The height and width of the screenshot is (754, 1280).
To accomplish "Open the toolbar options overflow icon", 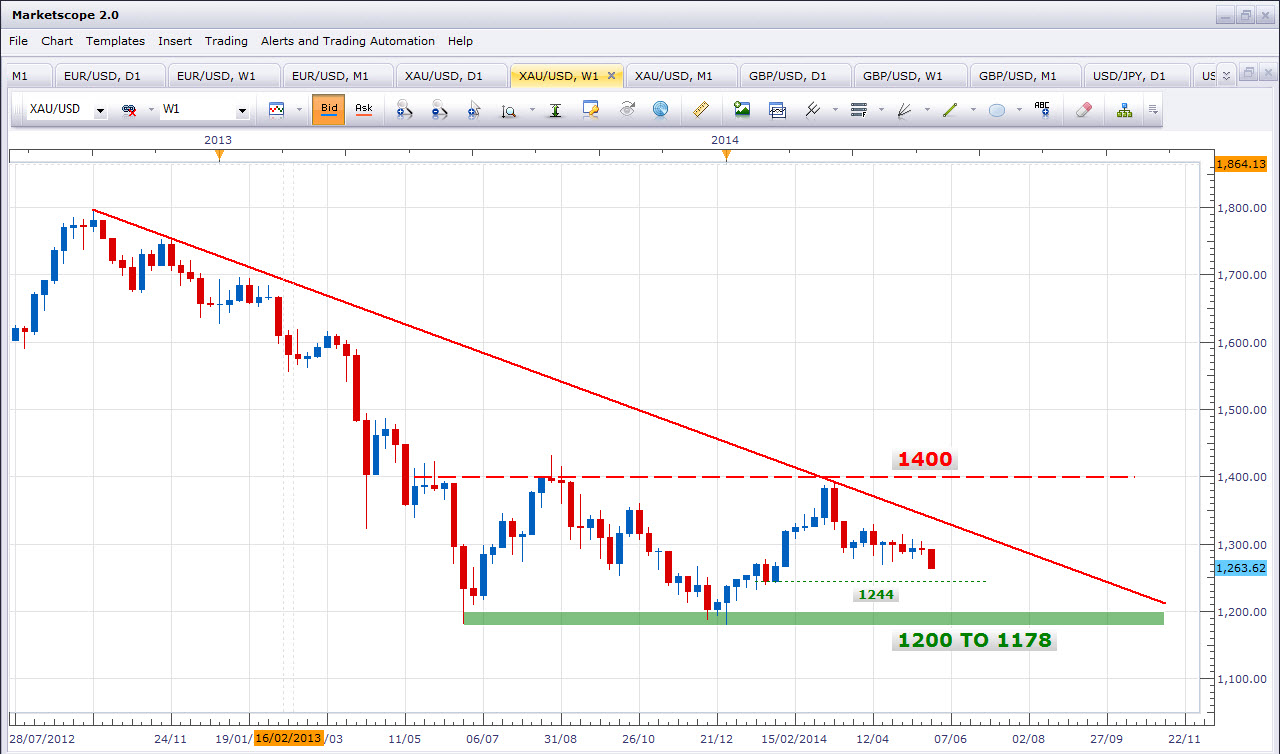I will point(1152,110).
